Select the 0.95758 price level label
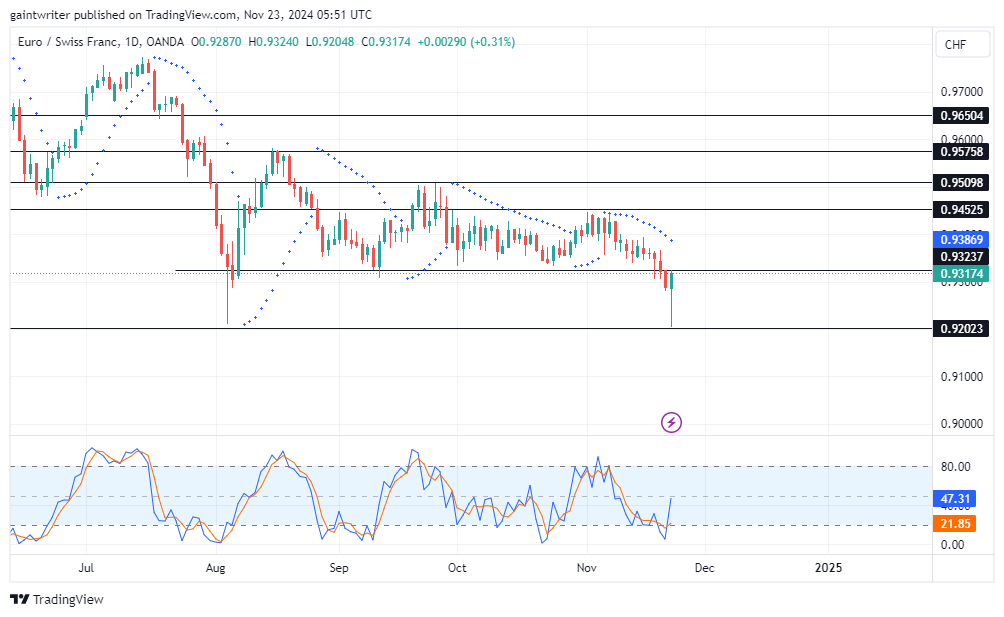The image size is (1004, 617). 961,152
